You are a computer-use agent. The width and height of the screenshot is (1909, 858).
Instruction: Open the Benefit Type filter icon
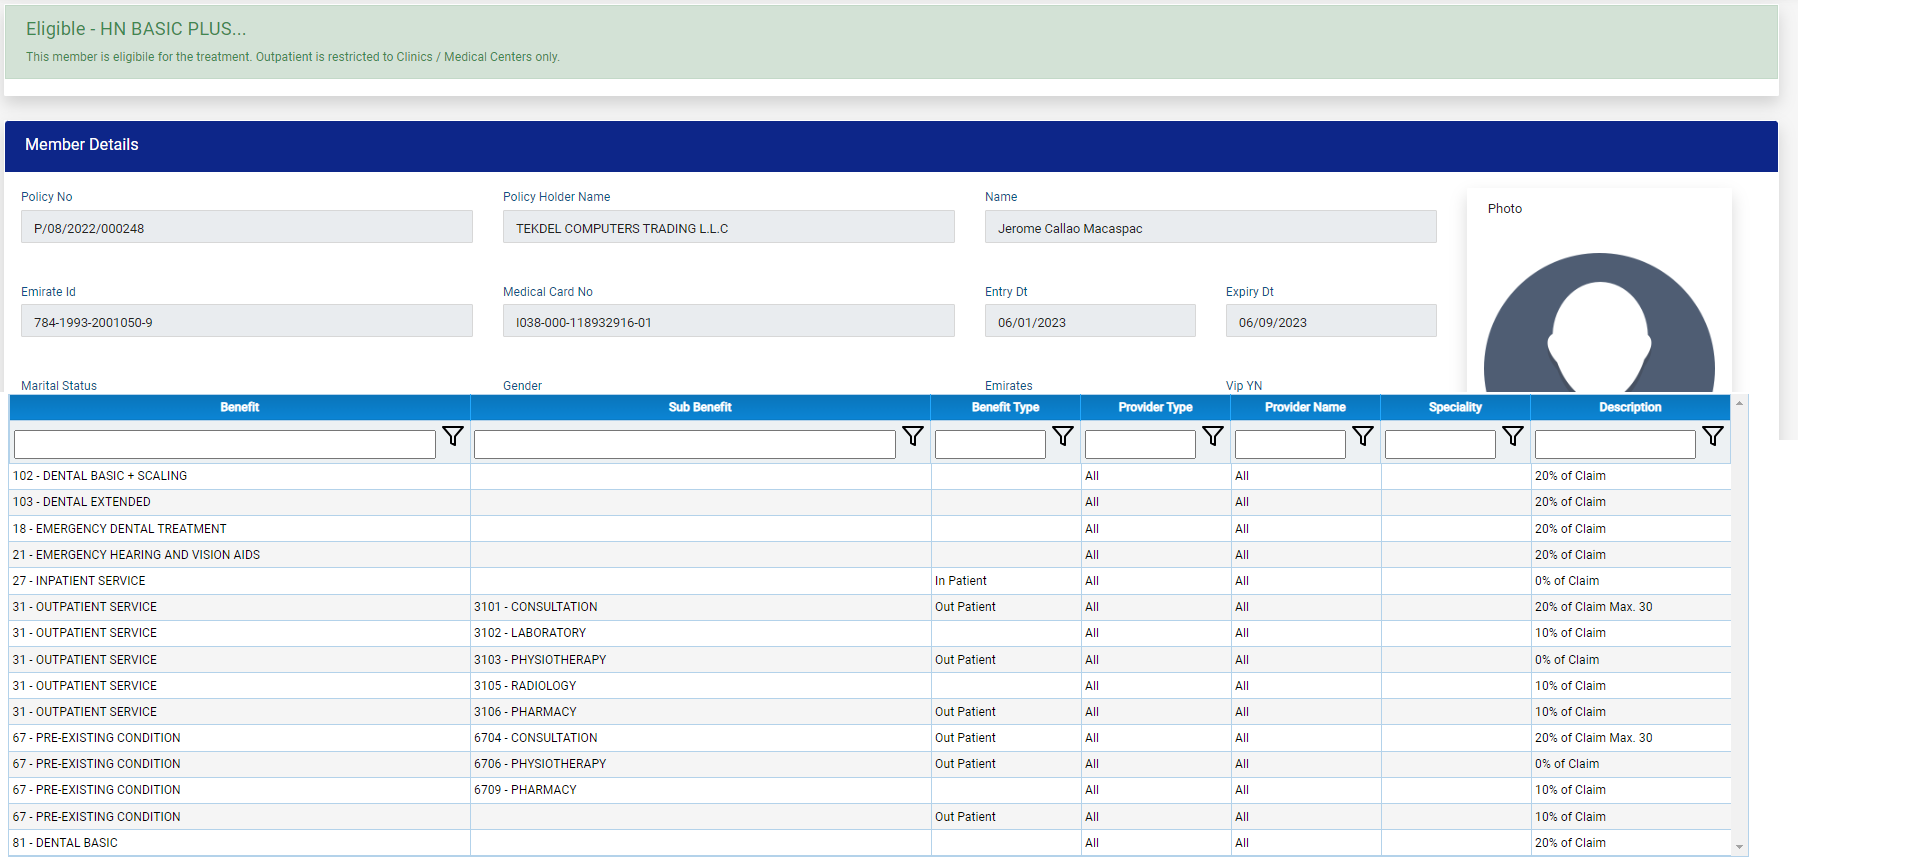tap(1062, 437)
